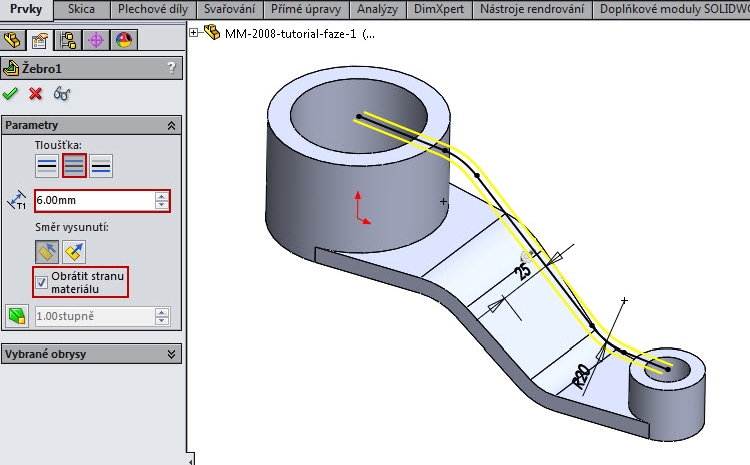Open help question mark for Žebro1
750x465 pixels.
pyautogui.click(x=171, y=68)
